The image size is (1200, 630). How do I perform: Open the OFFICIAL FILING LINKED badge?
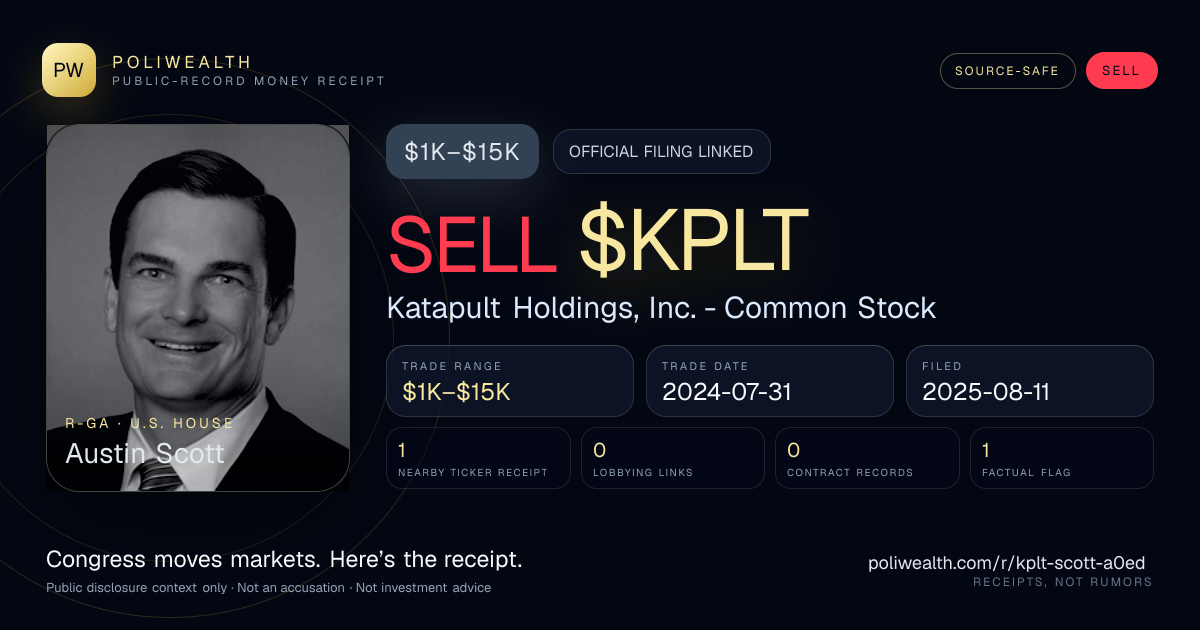click(661, 152)
